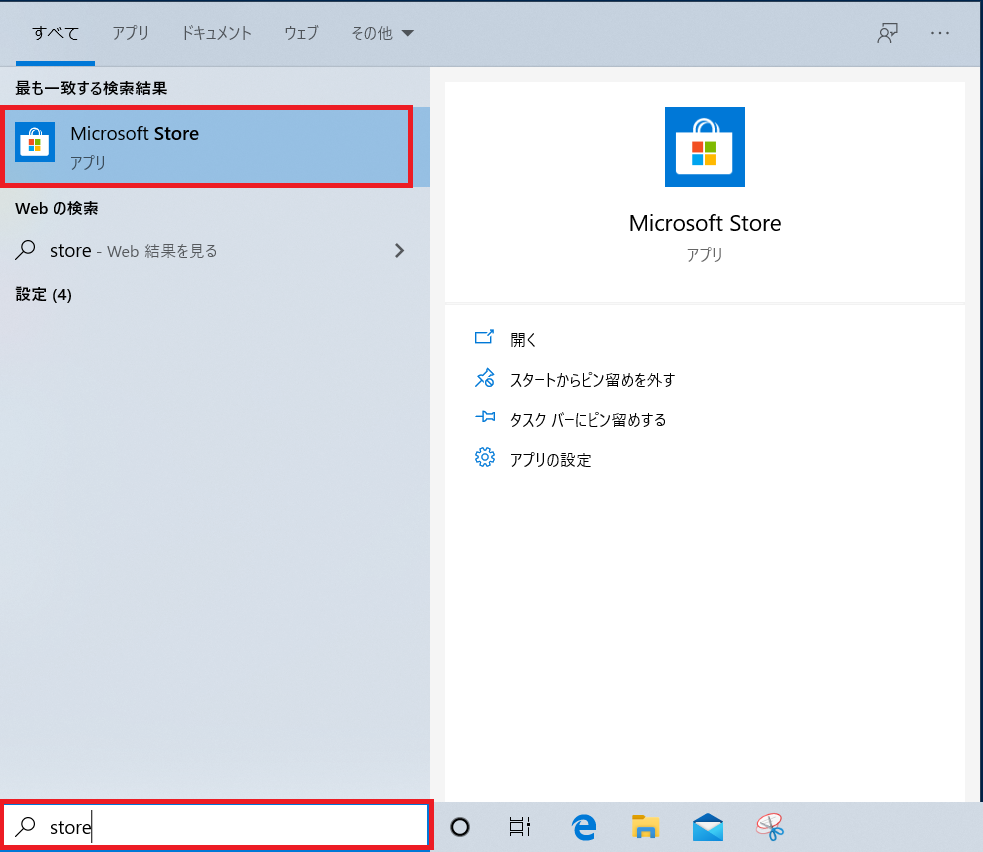The width and height of the screenshot is (983, 852).
Task: Switch to the アプリ tab
Action: pyautogui.click(x=130, y=33)
